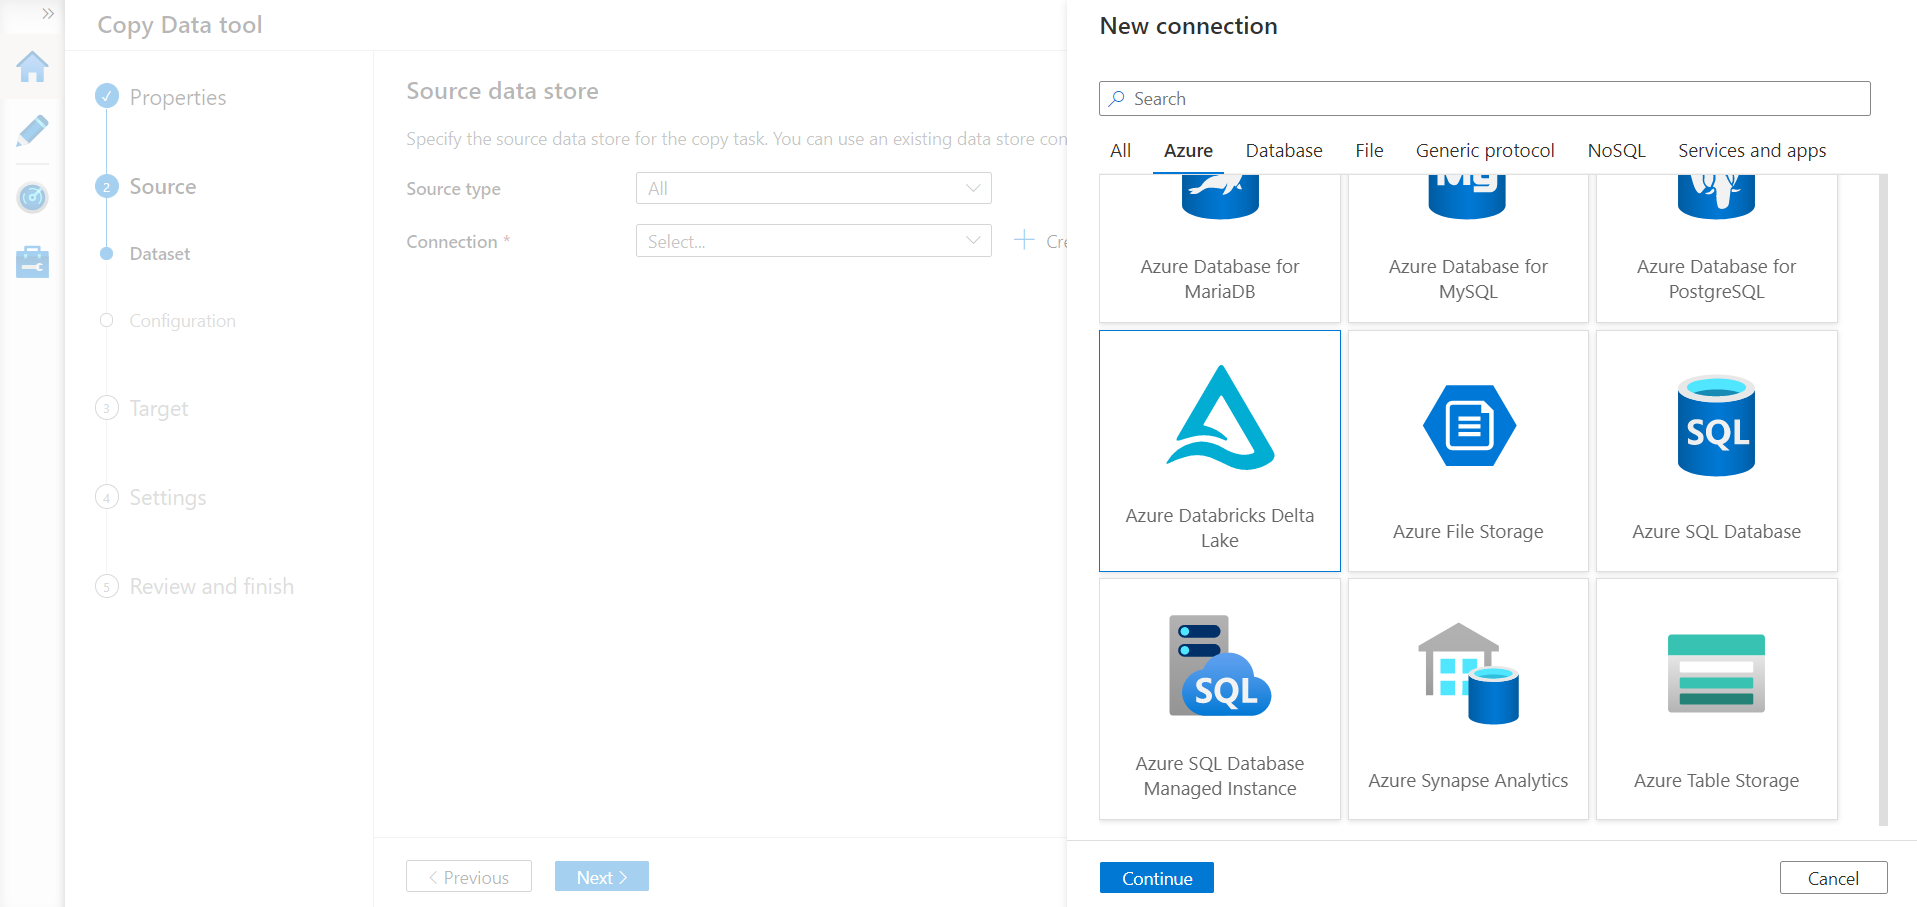Open the Home icon in left sidebar

(32, 67)
